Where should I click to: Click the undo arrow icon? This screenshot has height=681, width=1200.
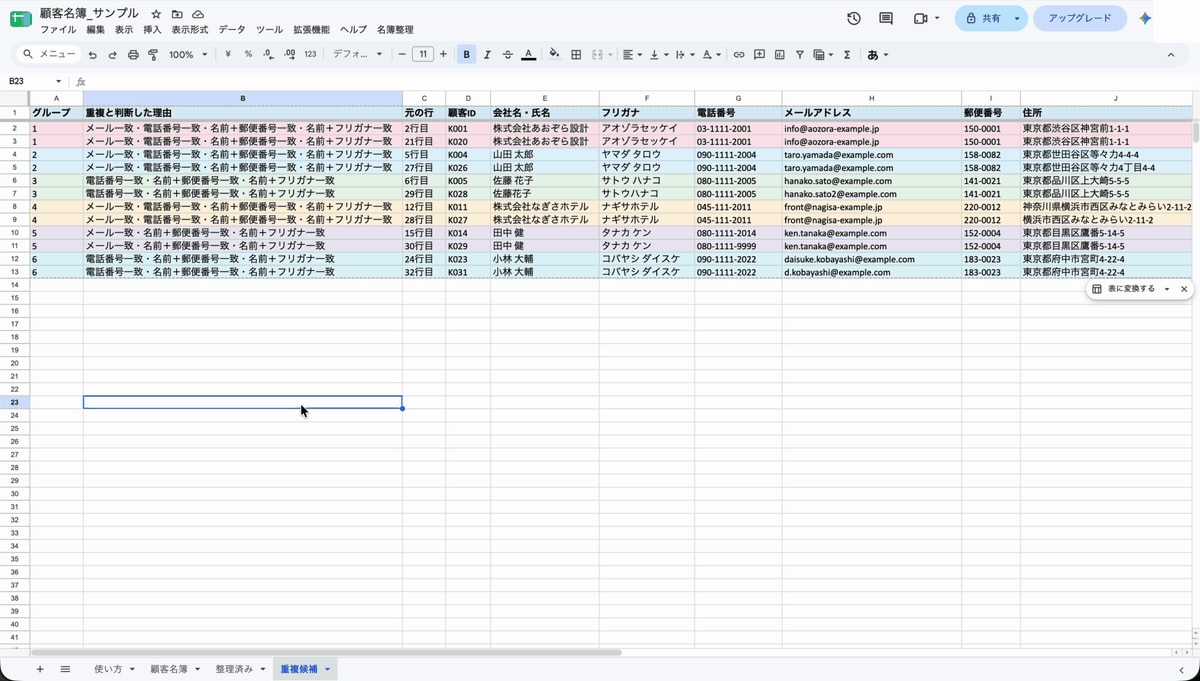tap(92, 55)
